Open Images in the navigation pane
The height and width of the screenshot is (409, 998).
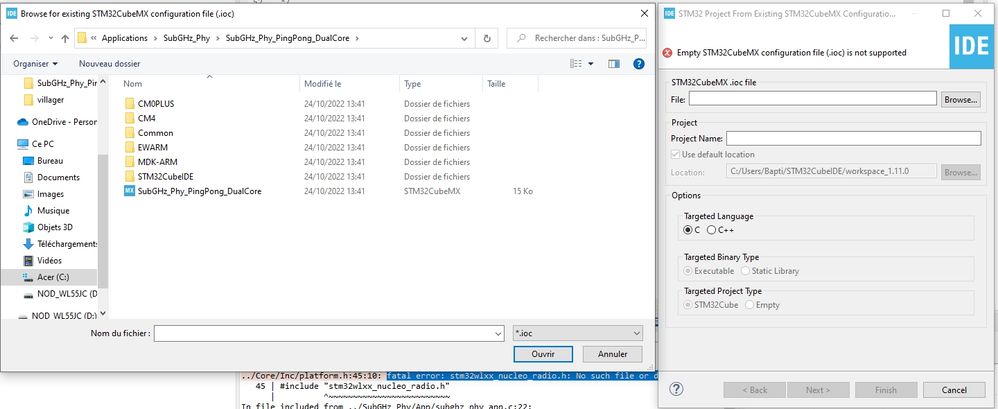click(x=50, y=194)
